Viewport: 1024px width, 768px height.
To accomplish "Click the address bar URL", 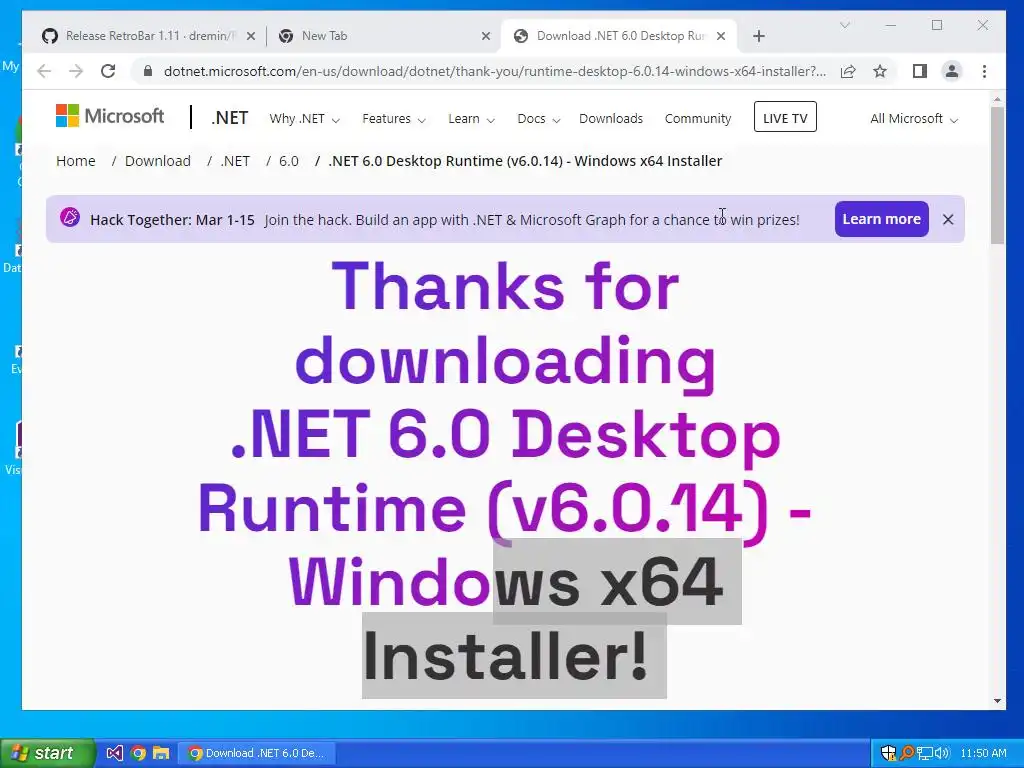I will click(x=494, y=71).
